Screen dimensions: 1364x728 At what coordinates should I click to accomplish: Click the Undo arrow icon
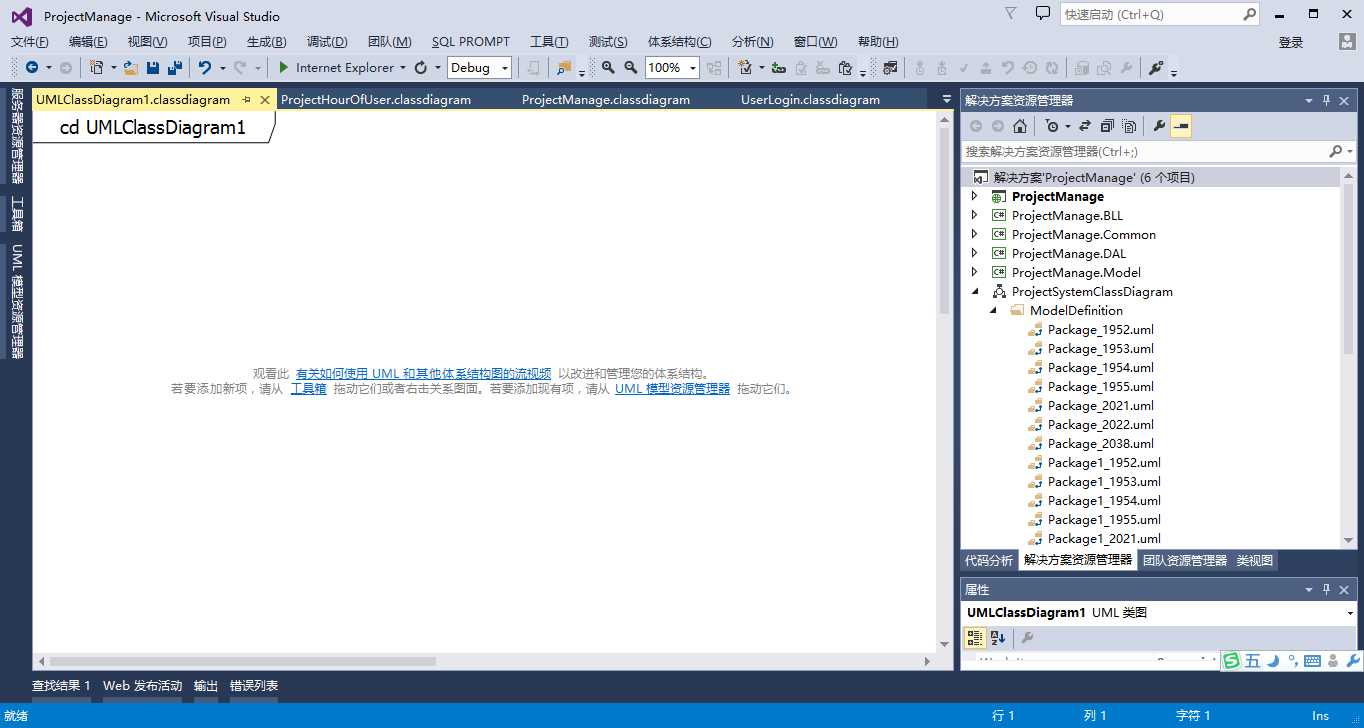(x=205, y=67)
